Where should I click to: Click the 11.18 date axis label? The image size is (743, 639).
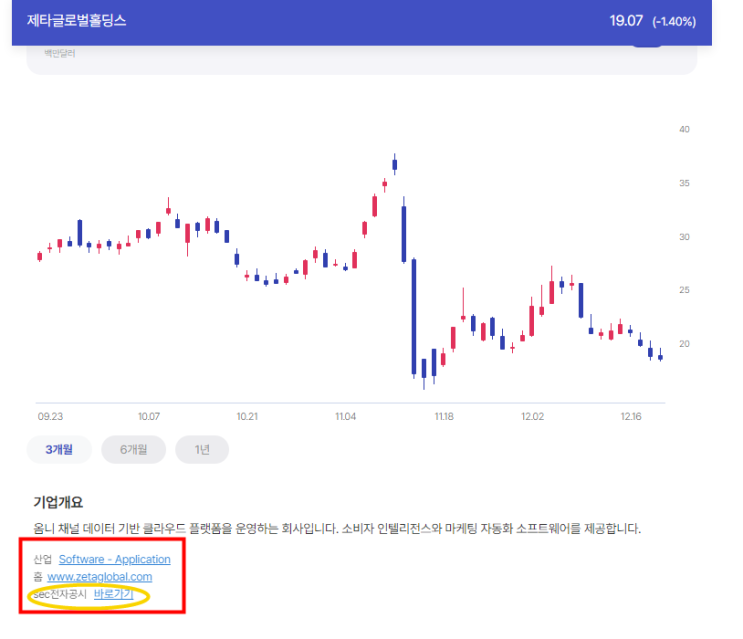pos(444,416)
